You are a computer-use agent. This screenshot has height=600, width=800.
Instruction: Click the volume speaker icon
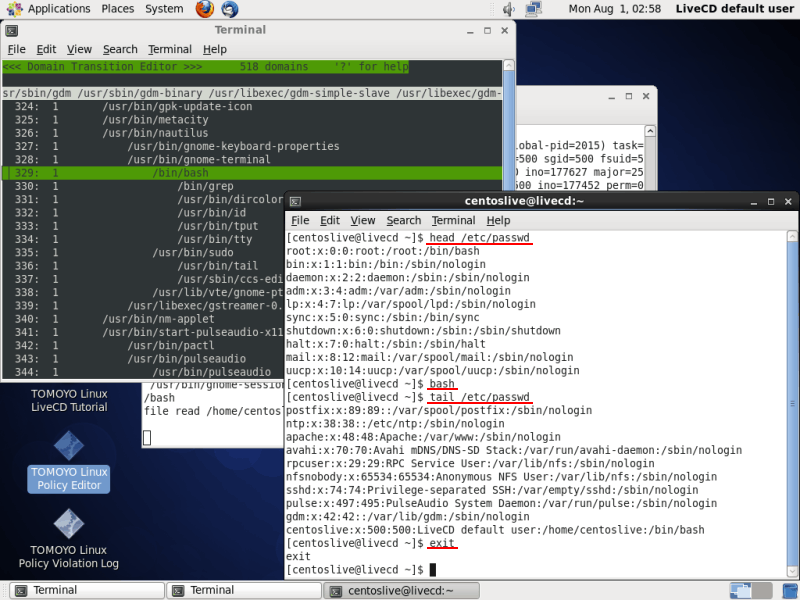(x=509, y=9)
